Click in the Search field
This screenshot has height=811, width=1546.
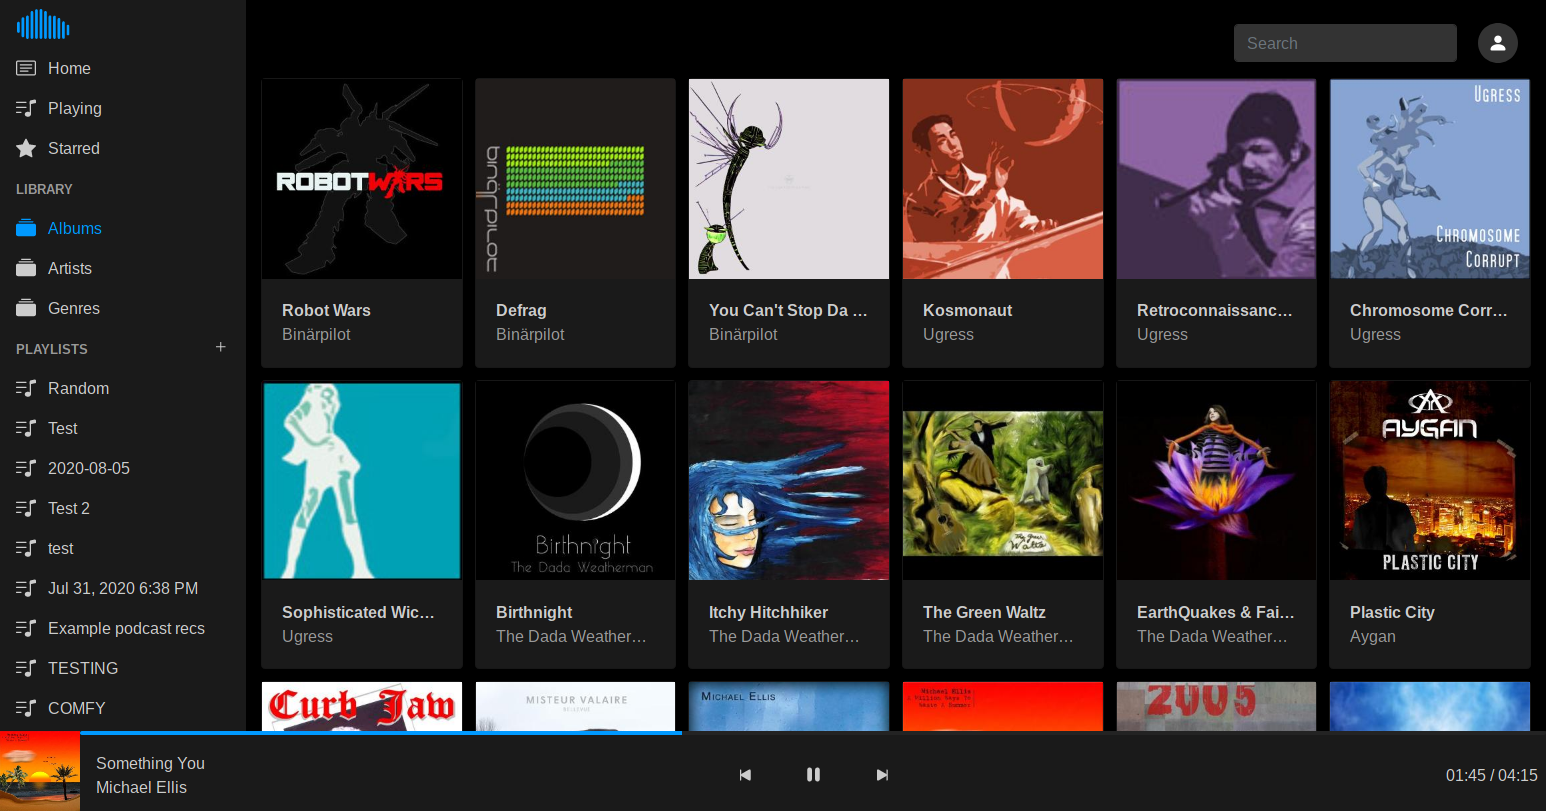(1345, 43)
